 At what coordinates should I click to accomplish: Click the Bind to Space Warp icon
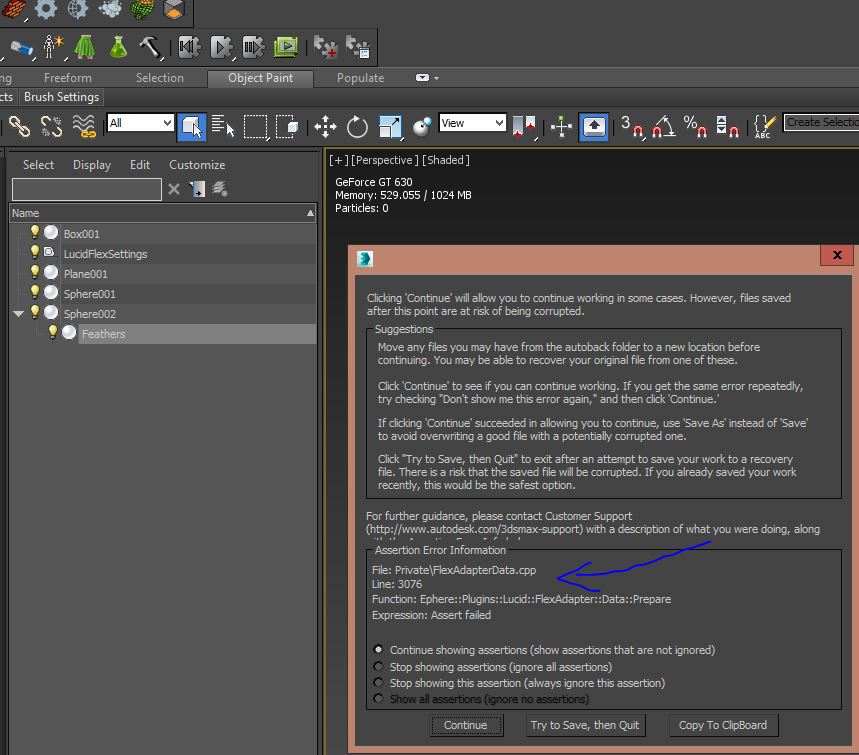(x=84, y=126)
